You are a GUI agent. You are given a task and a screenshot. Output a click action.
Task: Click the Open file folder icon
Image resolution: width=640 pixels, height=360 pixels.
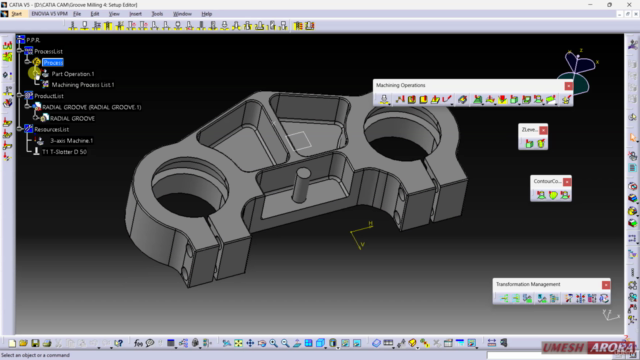coord(23,343)
